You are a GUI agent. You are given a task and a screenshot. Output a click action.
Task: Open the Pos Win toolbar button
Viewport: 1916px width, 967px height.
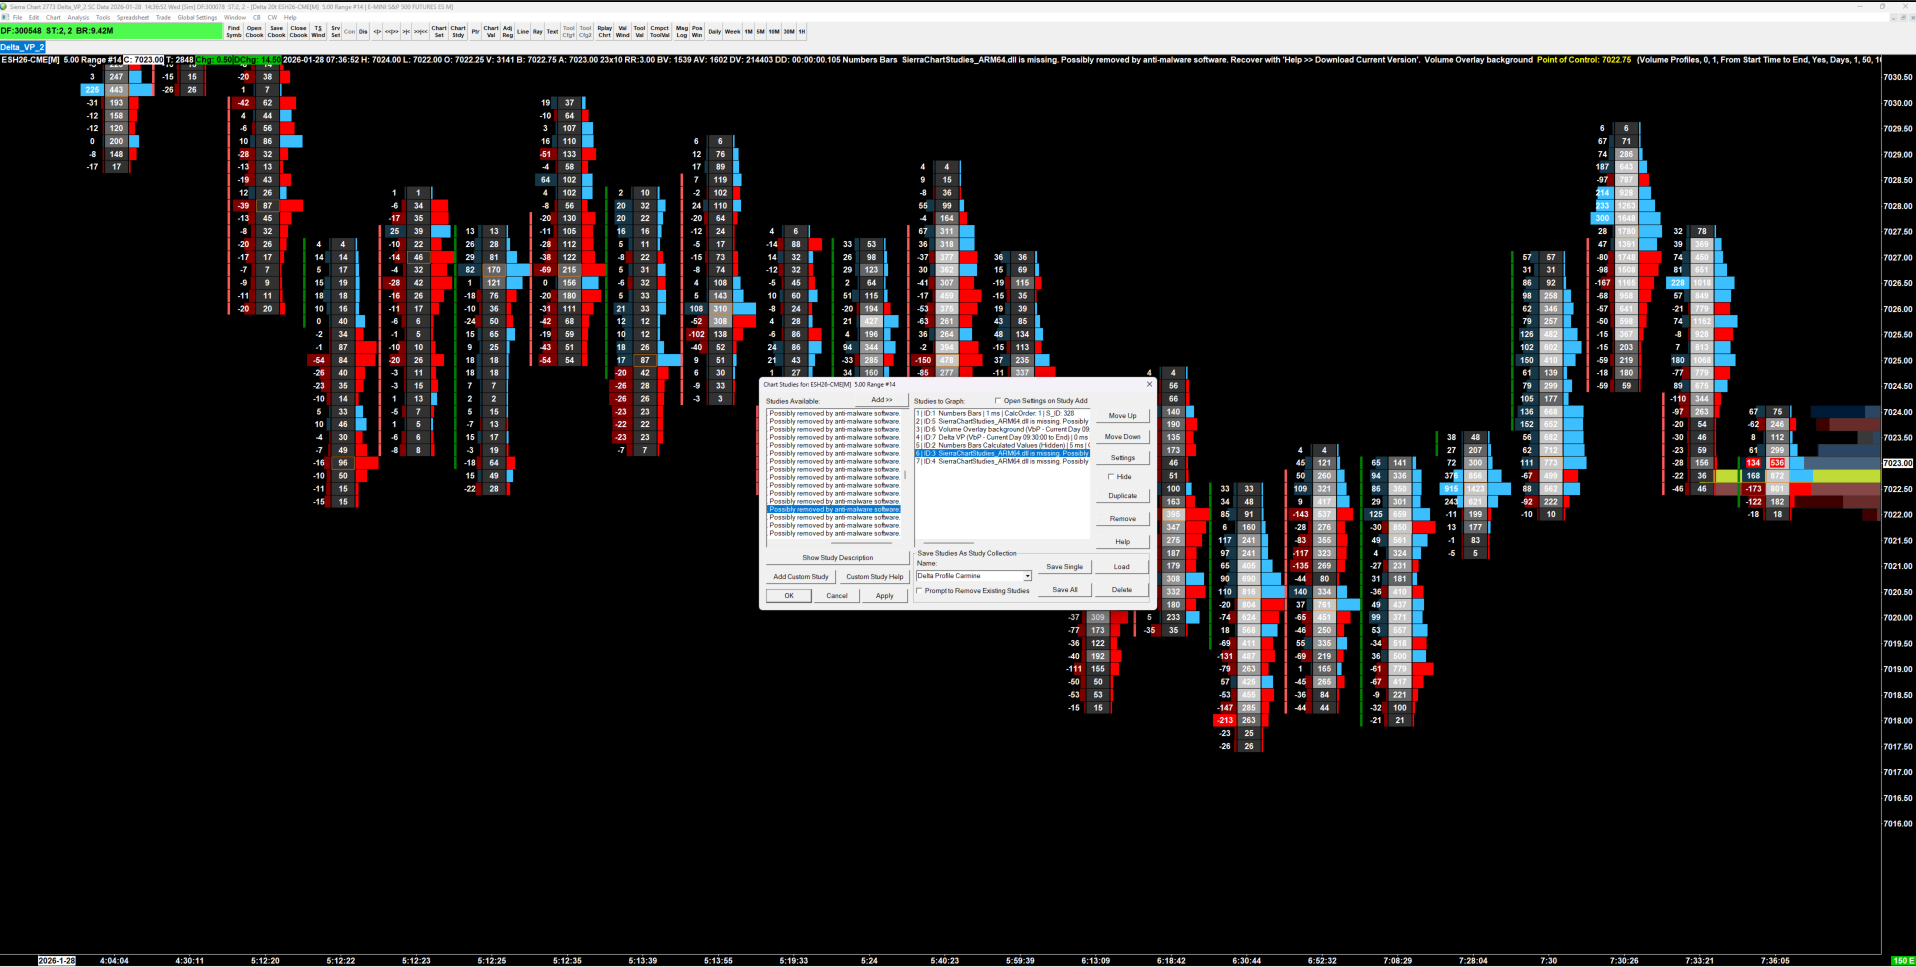tap(697, 31)
